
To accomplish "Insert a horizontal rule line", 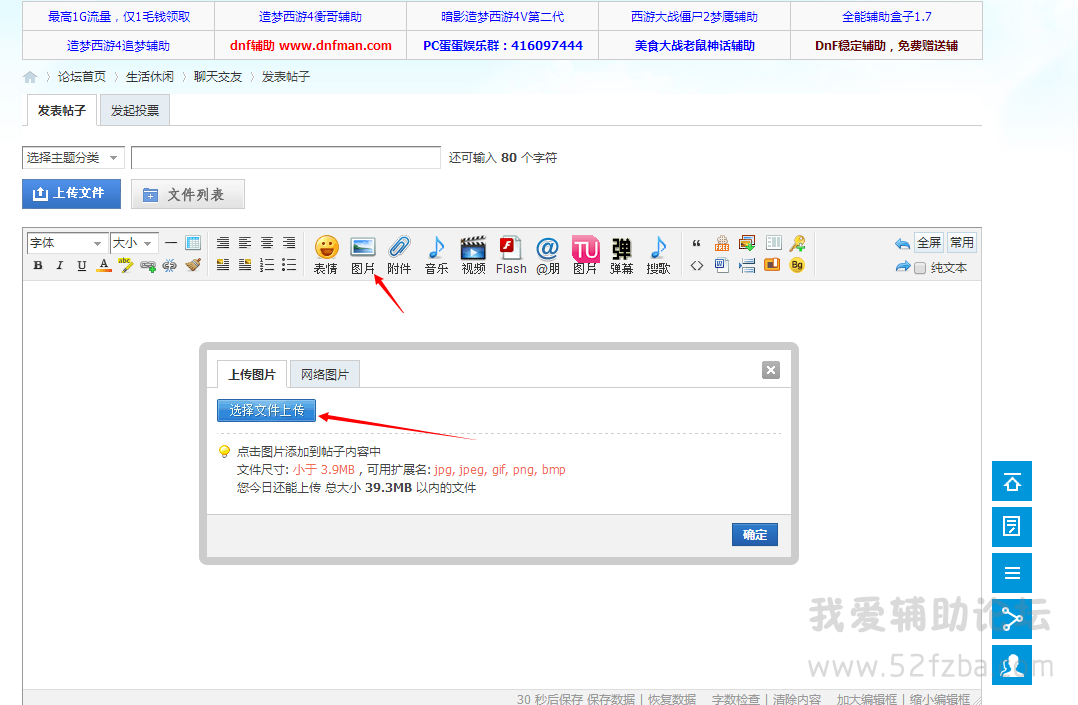I will point(171,243).
